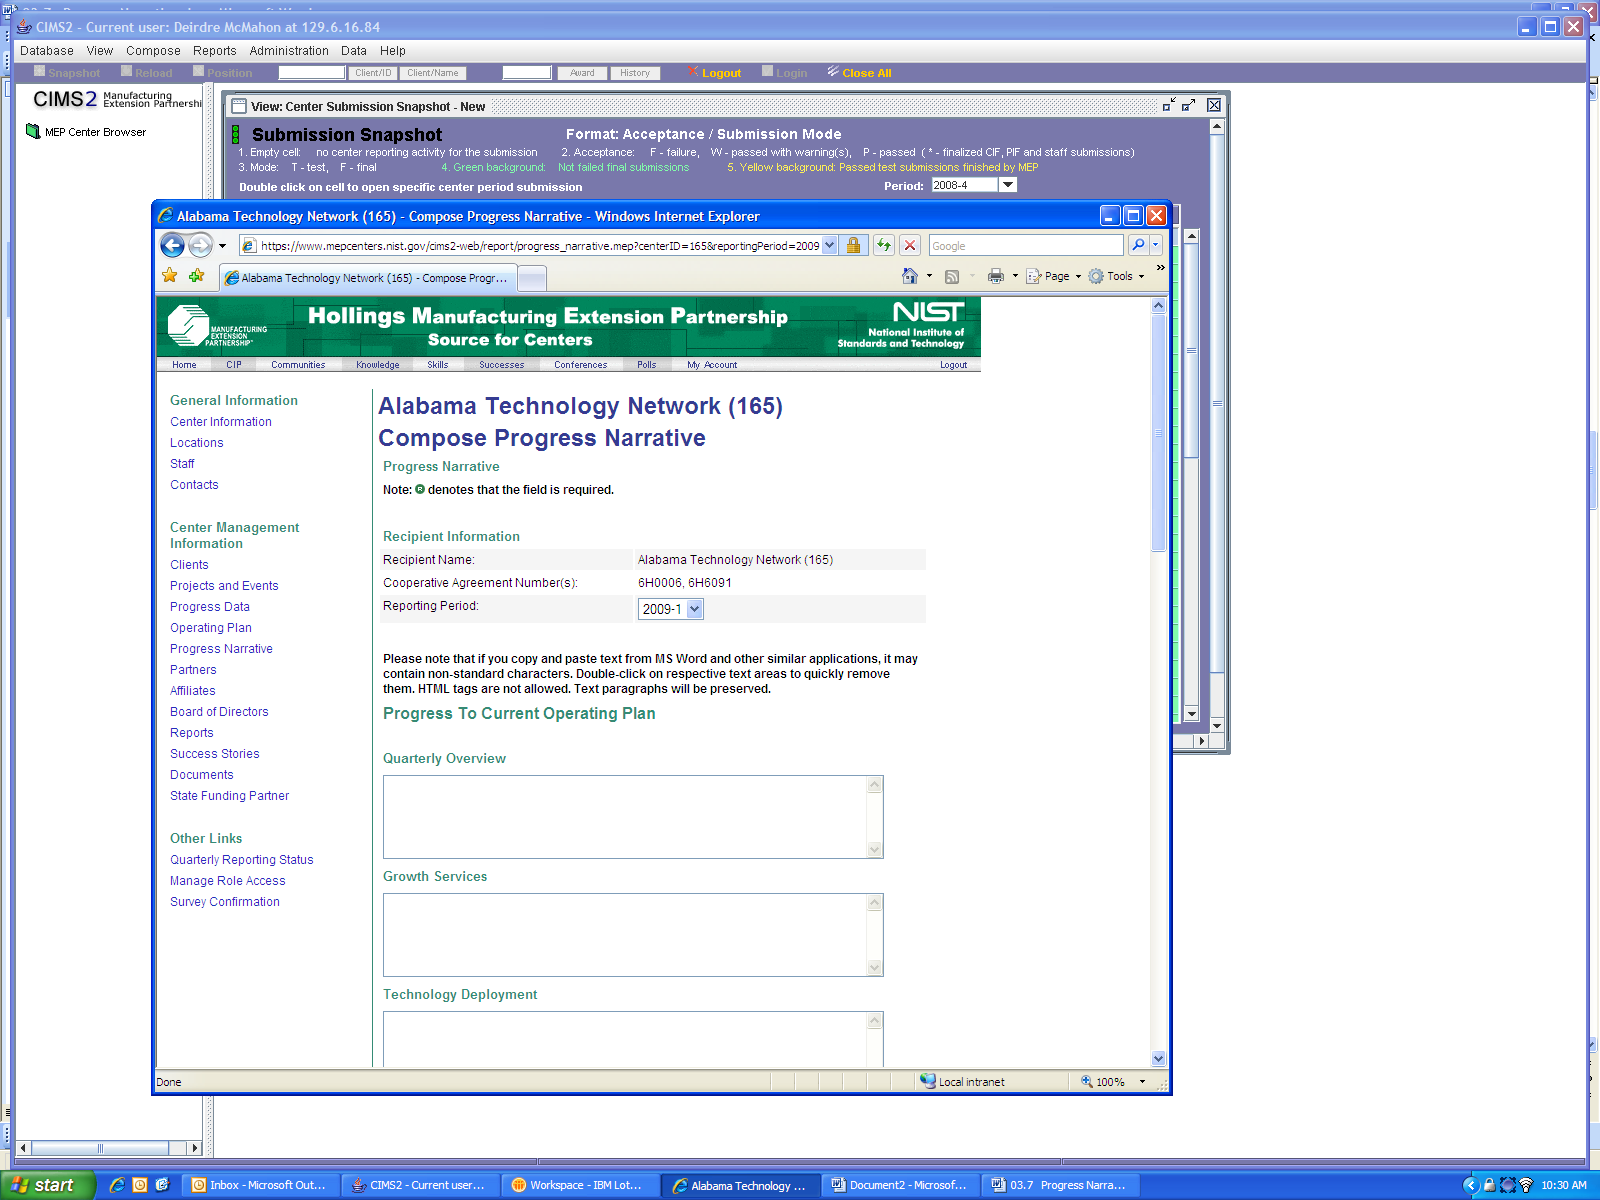This screenshot has width=1600, height=1200.
Task: Click in the Growth Services text area
Action: click(x=625, y=935)
